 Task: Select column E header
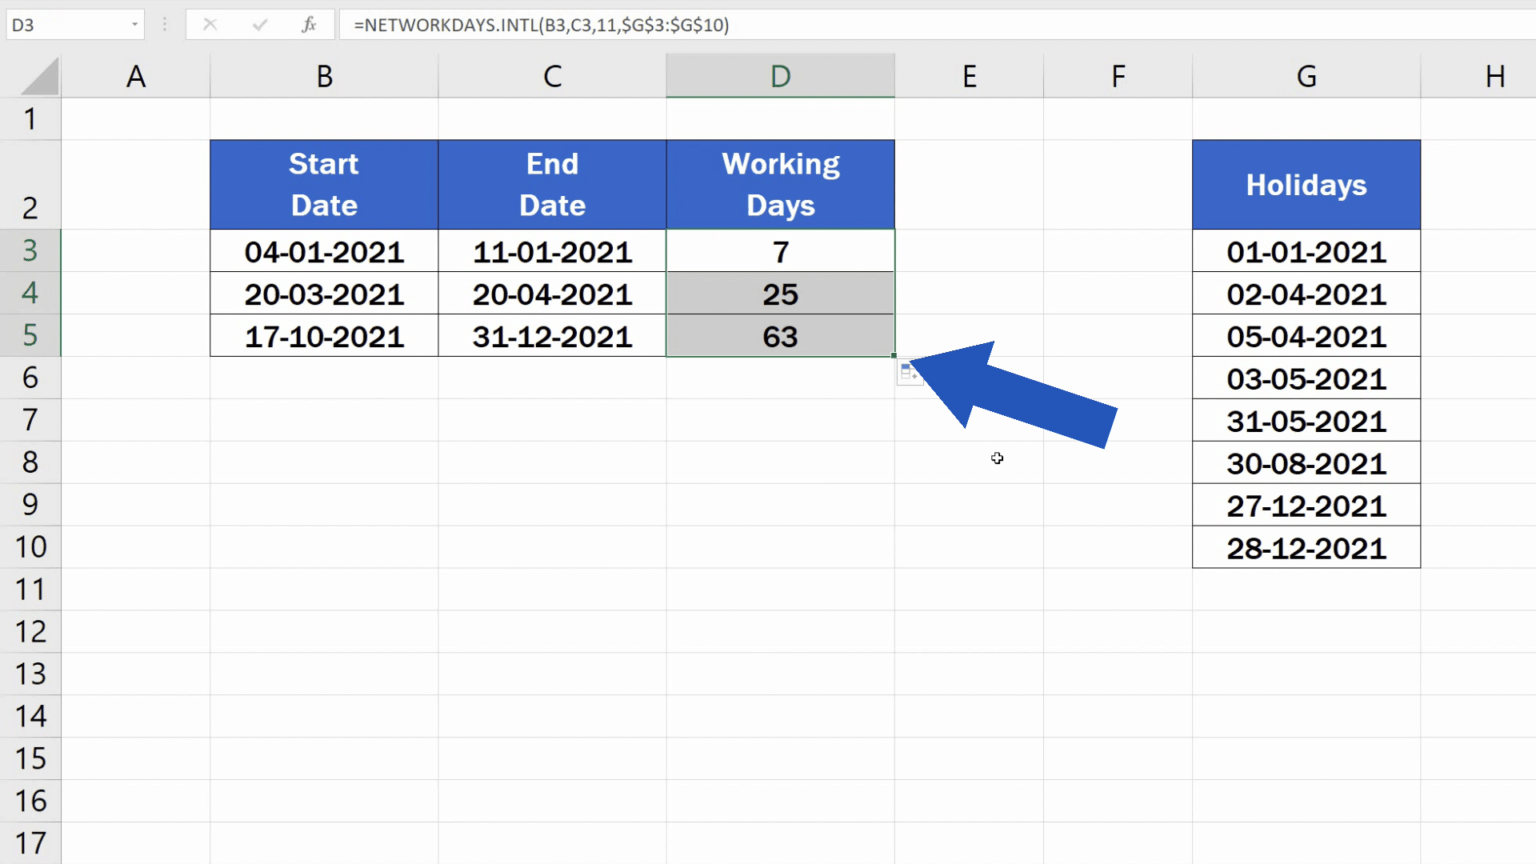pyautogui.click(x=969, y=76)
